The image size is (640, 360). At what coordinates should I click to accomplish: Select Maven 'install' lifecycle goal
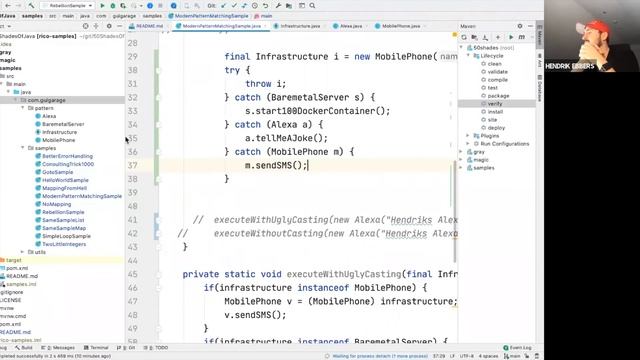[x=495, y=112]
